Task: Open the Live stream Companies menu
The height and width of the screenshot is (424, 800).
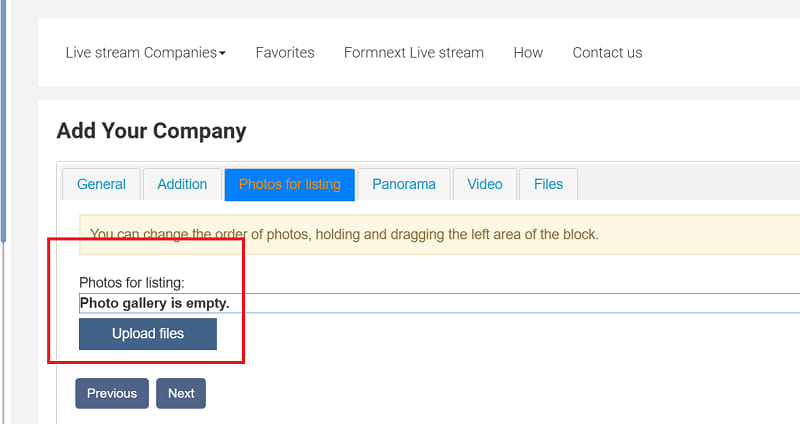Action: click(x=145, y=53)
